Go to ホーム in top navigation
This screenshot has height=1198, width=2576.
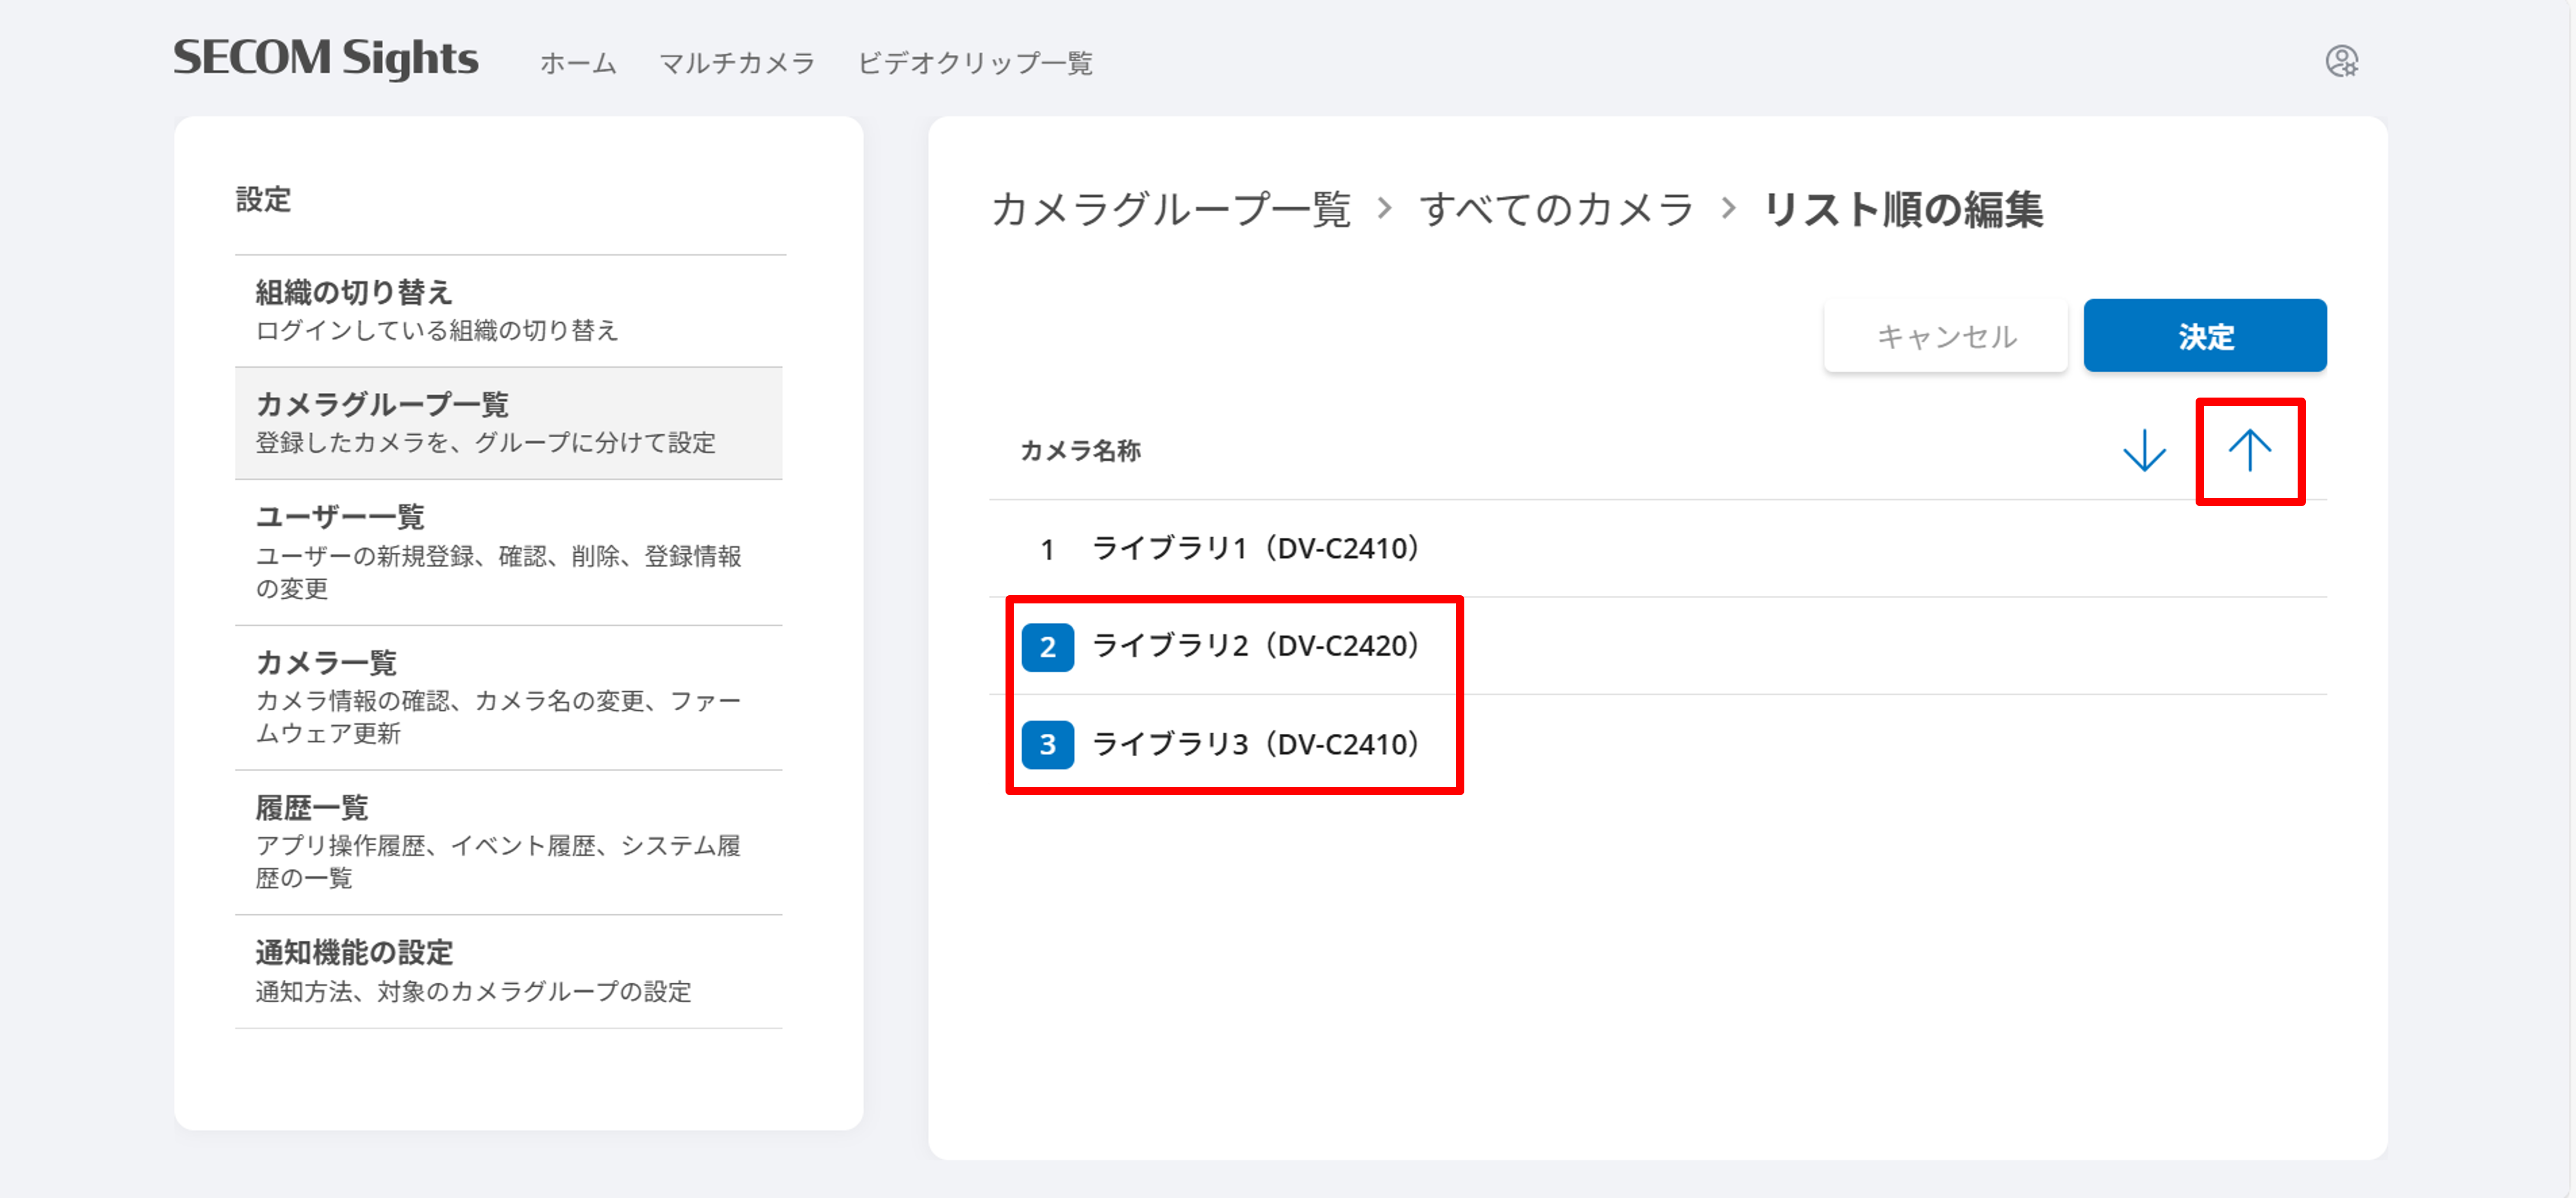tap(578, 63)
